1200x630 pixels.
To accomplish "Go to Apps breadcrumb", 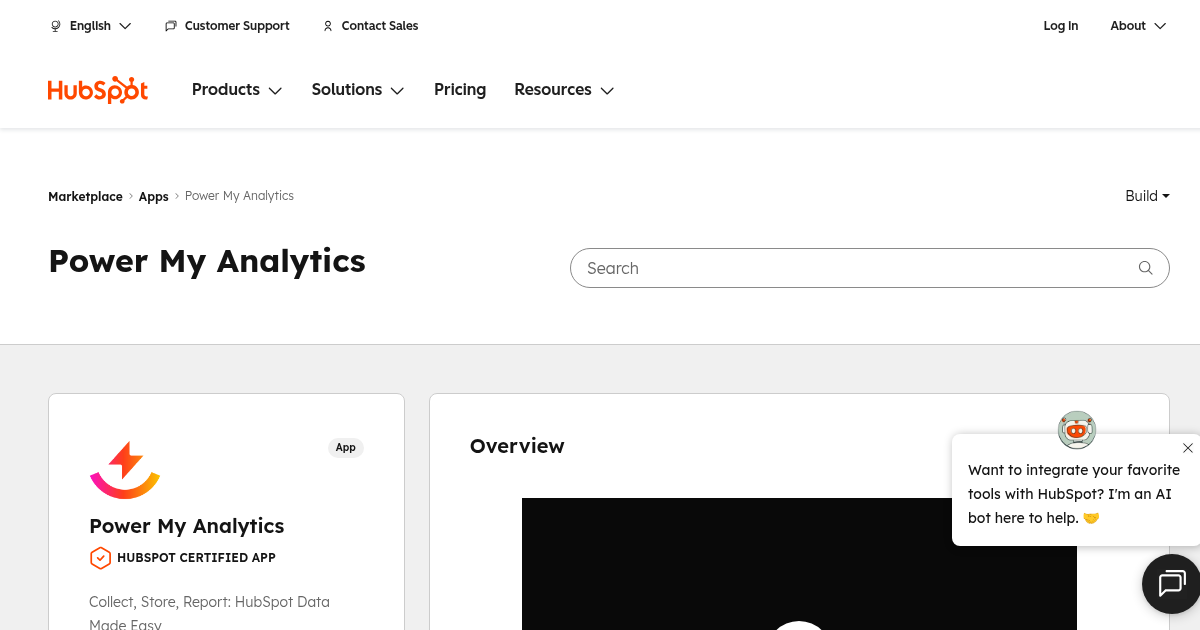I will [153, 197].
